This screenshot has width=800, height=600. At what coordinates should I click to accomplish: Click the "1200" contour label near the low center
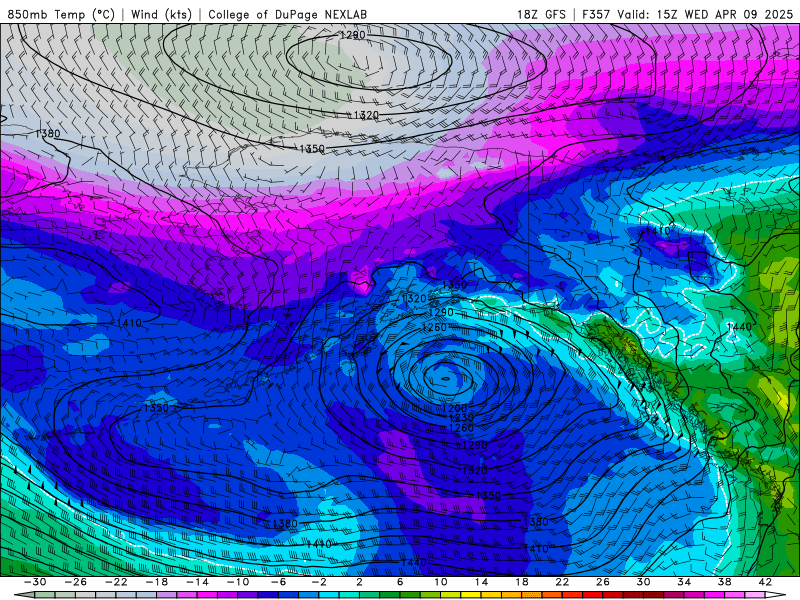pos(455,408)
